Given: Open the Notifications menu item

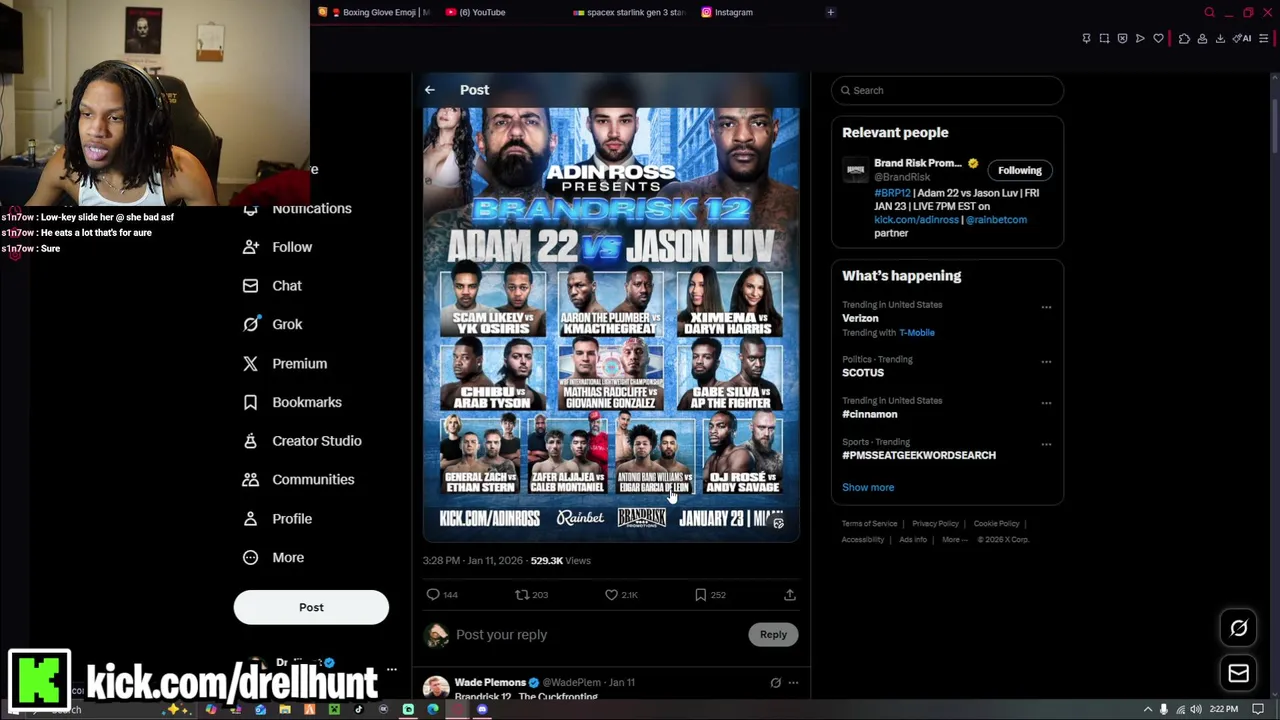Looking at the screenshot, I should pos(300,208).
